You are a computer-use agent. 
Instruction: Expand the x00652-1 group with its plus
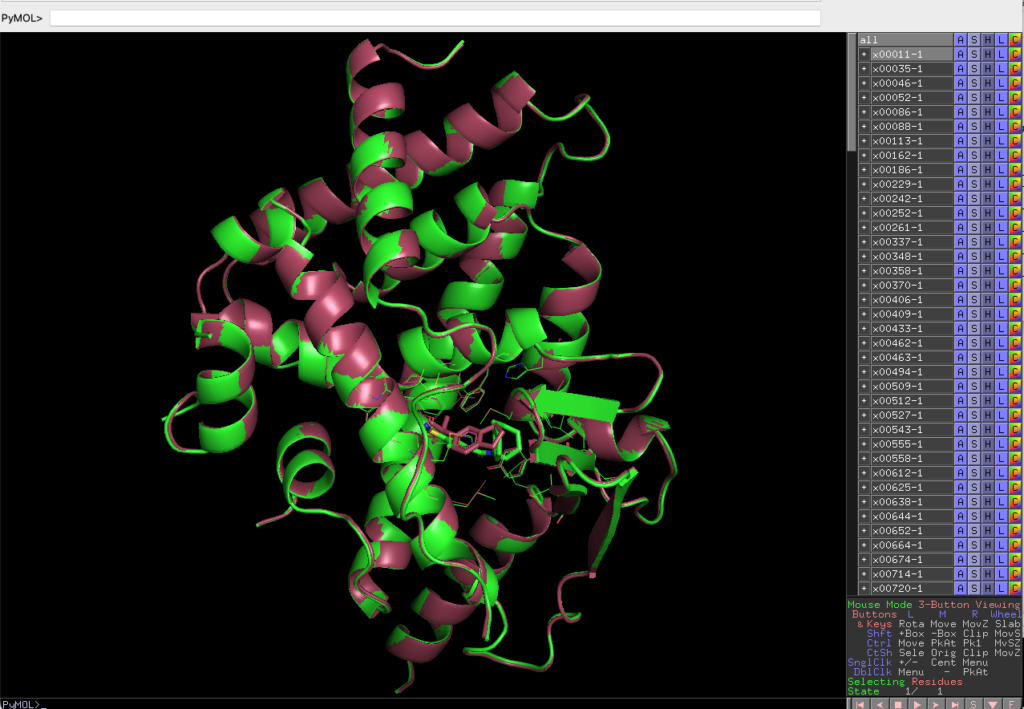864,531
